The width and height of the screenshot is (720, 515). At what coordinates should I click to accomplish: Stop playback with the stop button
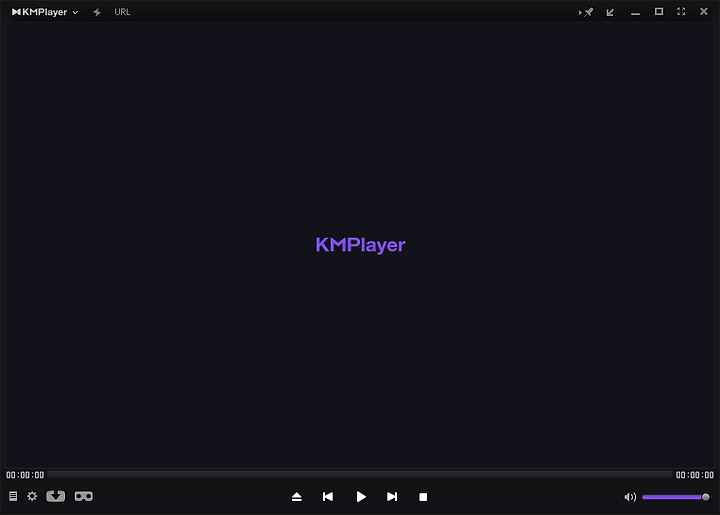423,497
